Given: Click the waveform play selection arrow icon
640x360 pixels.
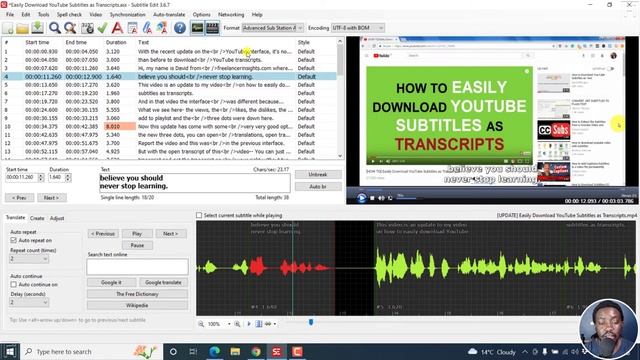Looking at the screenshot, I should pos(249,324).
